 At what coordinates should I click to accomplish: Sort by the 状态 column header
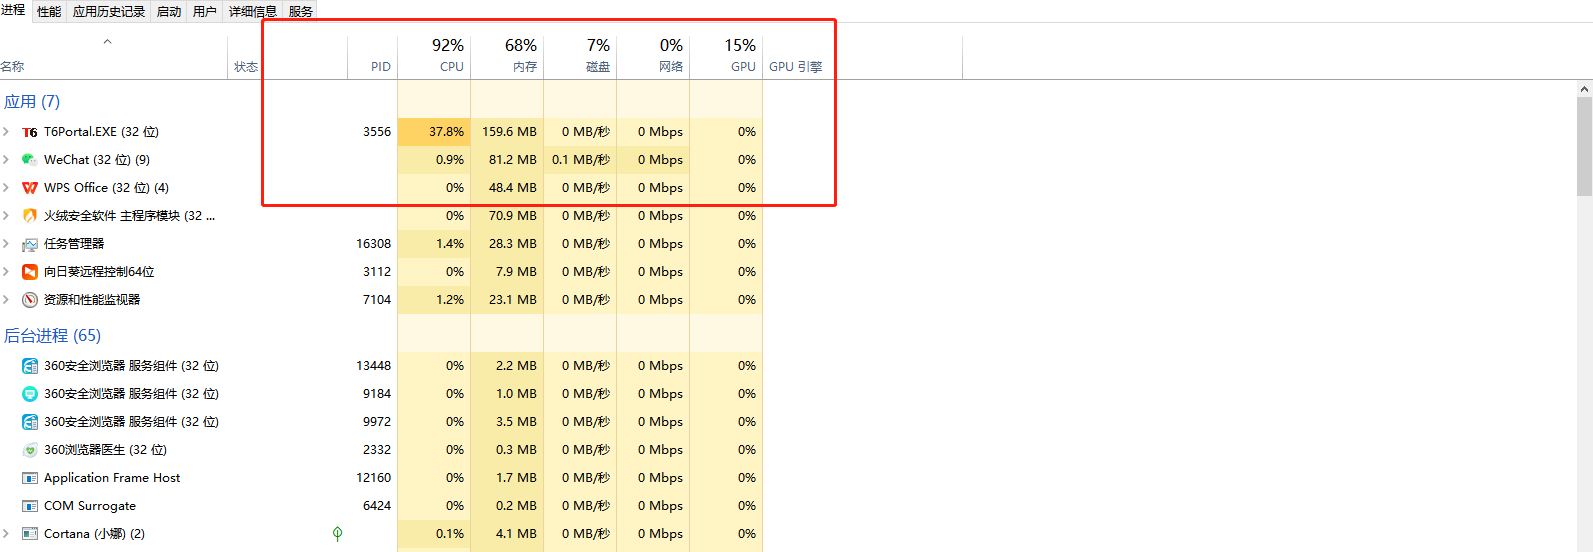tap(288, 58)
